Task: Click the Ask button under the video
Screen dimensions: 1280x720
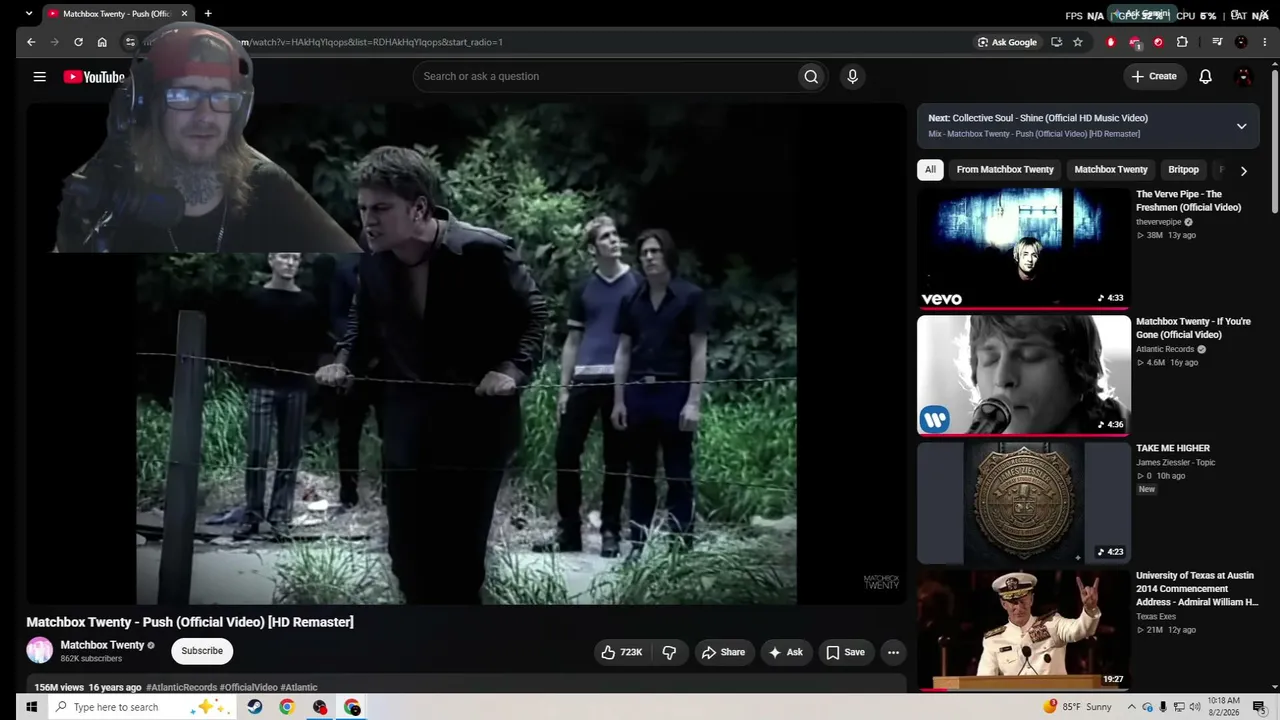Action: [786, 652]
